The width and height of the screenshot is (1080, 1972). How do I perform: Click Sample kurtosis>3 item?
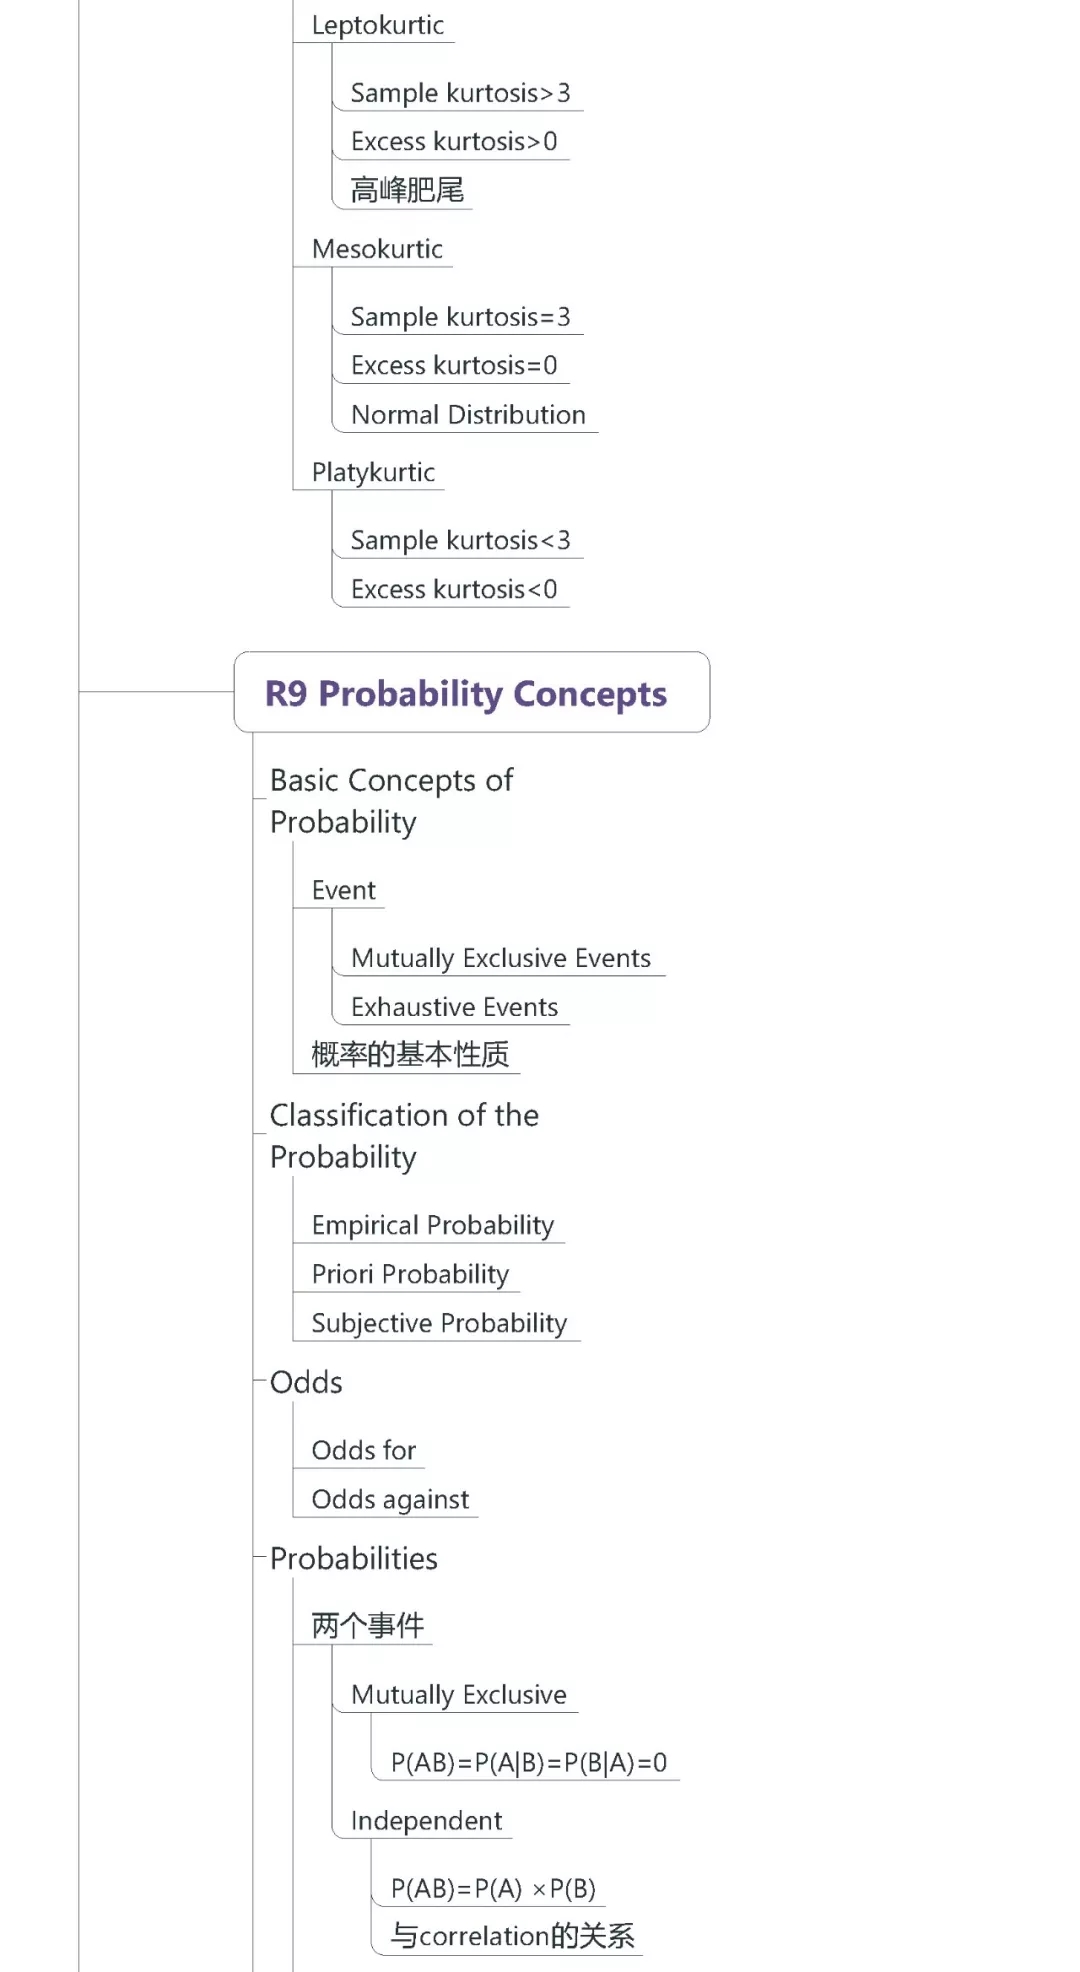pyautogui.click(x=460, y=93)
